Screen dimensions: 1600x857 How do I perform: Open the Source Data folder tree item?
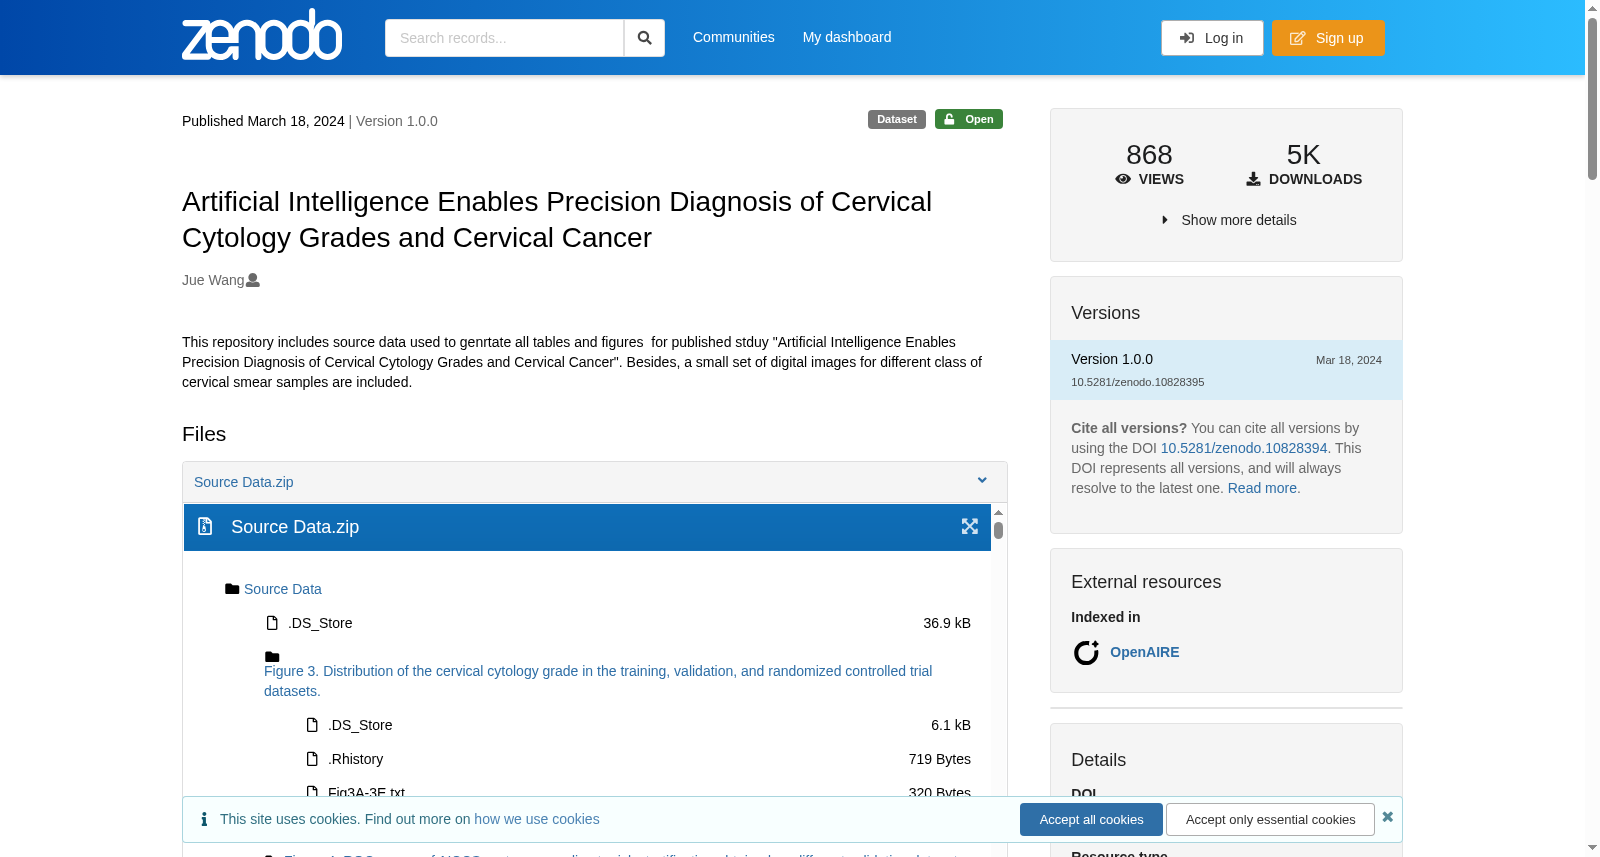[x=283, y=589]
